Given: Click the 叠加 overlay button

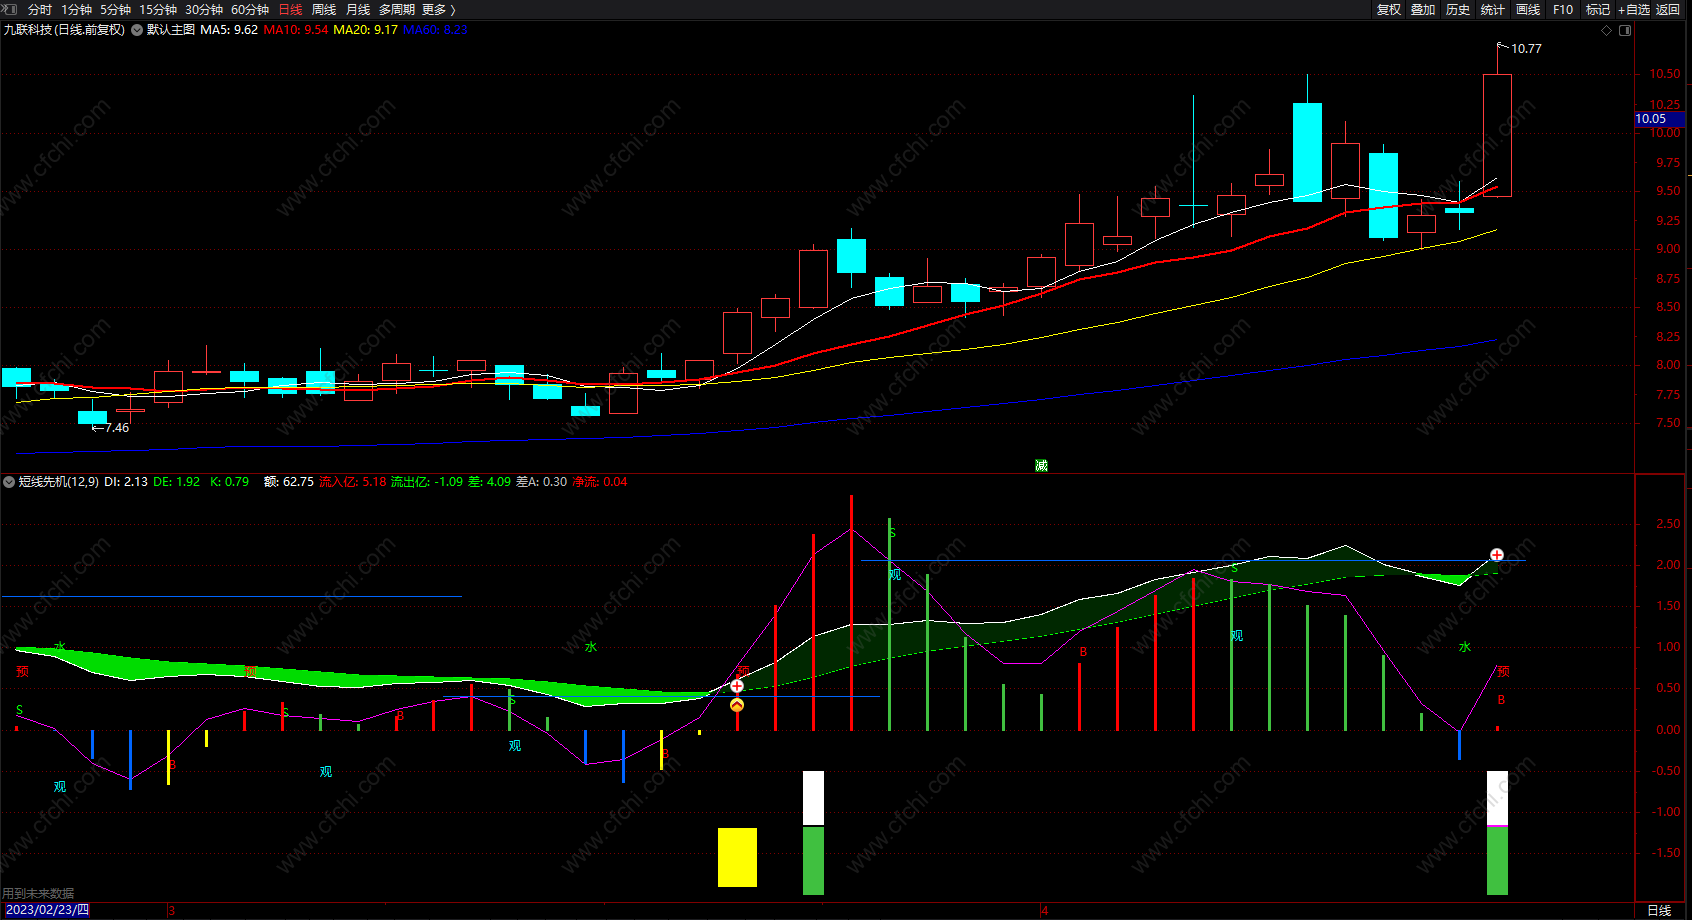Looking at the screenshot, I should click(1423, 9).
